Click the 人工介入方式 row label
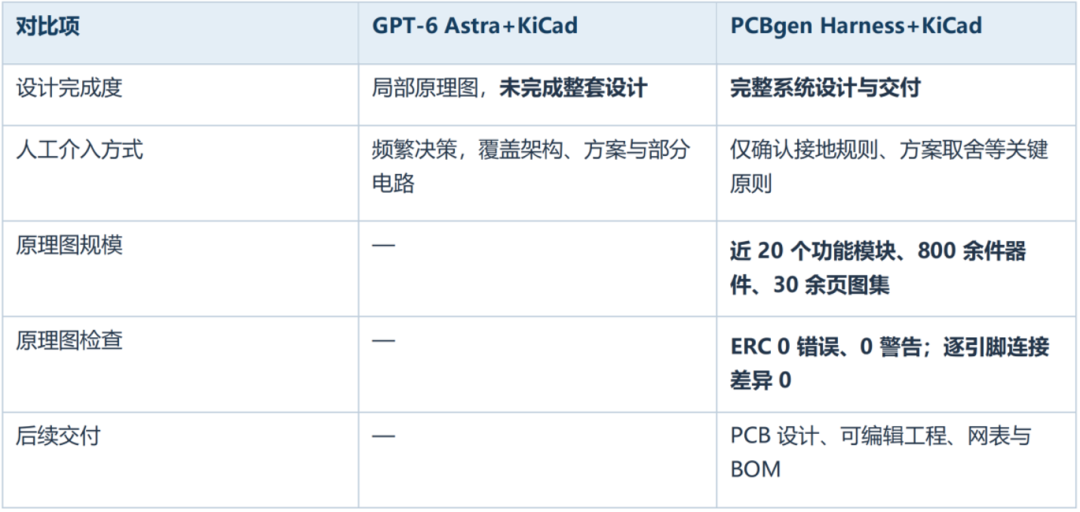The image size is (1080, 512). pyautogui.click(x=79, y=150)
